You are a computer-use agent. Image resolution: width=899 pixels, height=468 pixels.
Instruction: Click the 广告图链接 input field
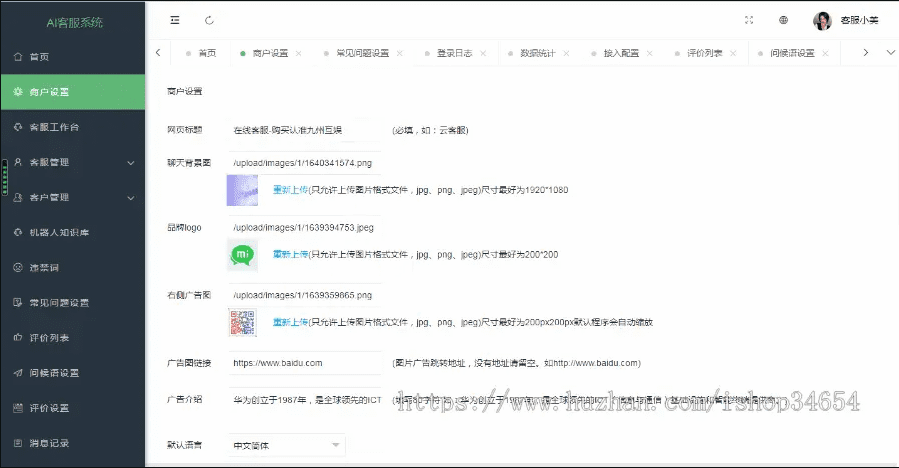pos(303,363)
